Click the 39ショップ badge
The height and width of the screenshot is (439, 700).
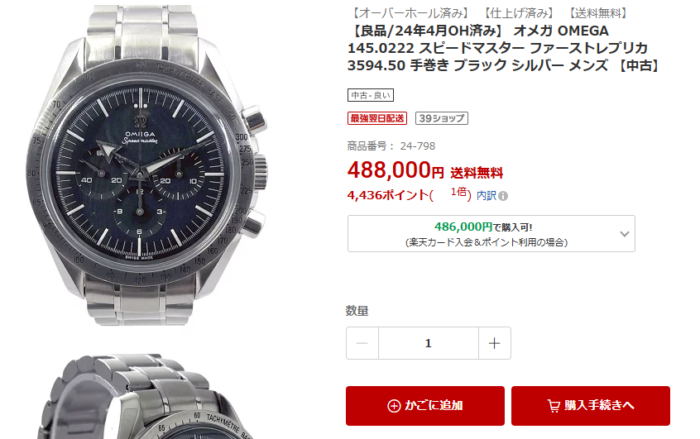(x=442, y=118)
